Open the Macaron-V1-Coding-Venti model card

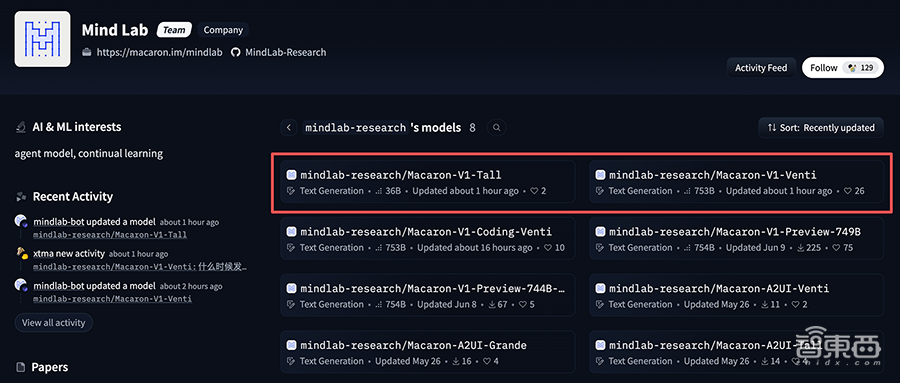(x=428, y=239)
